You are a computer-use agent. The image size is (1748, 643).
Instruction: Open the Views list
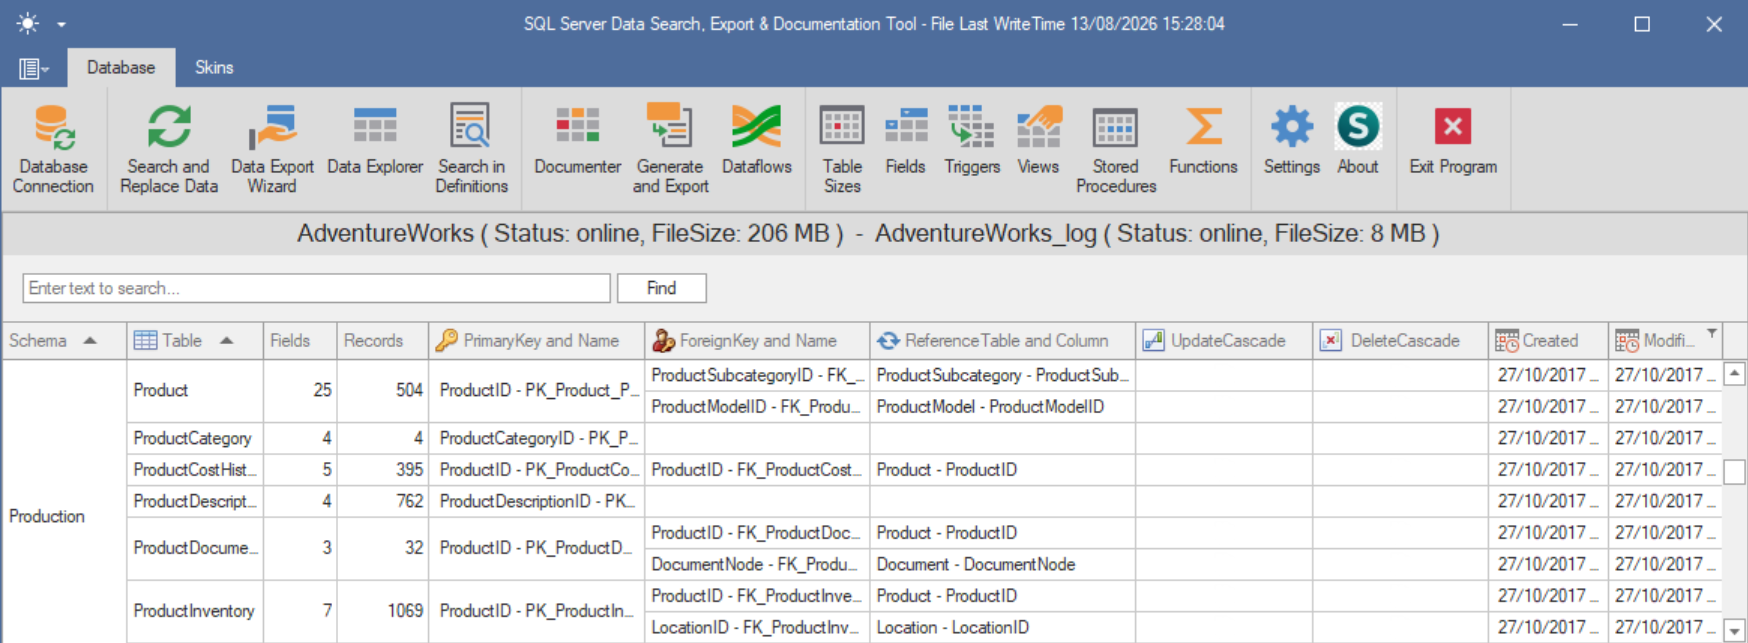(1038, 140)
